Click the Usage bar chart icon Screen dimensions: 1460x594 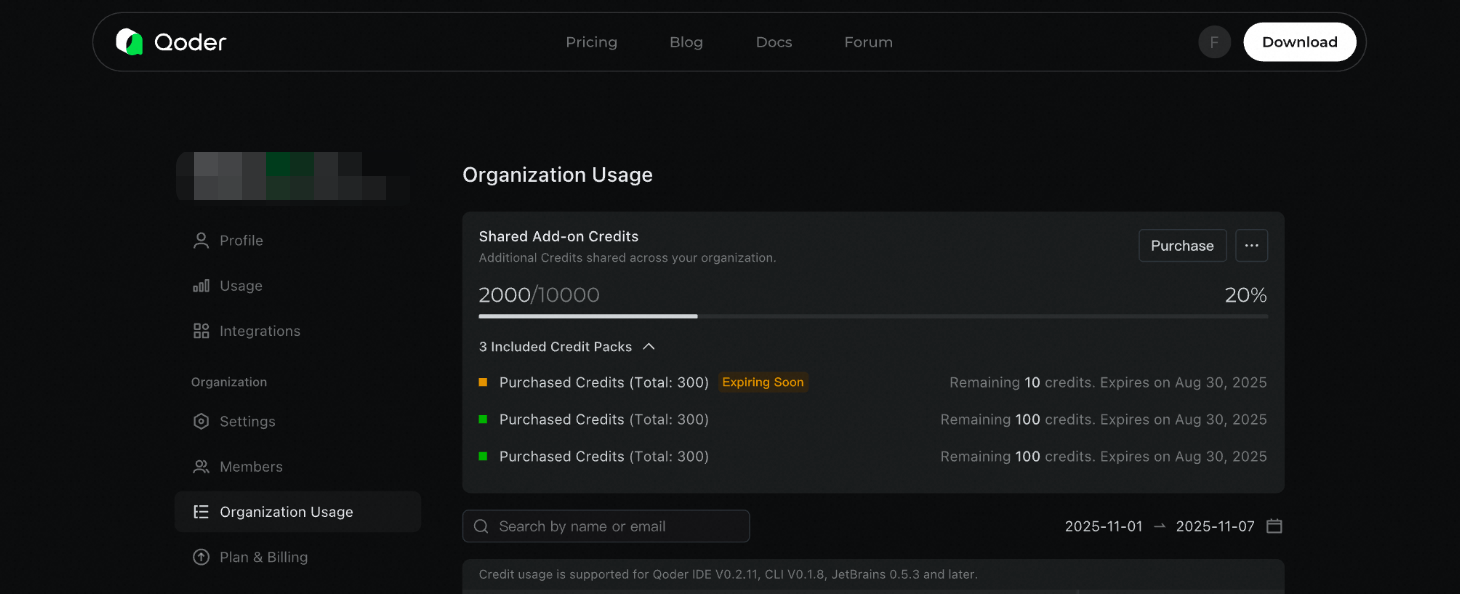pyautogui.click(x=201, y=286)
